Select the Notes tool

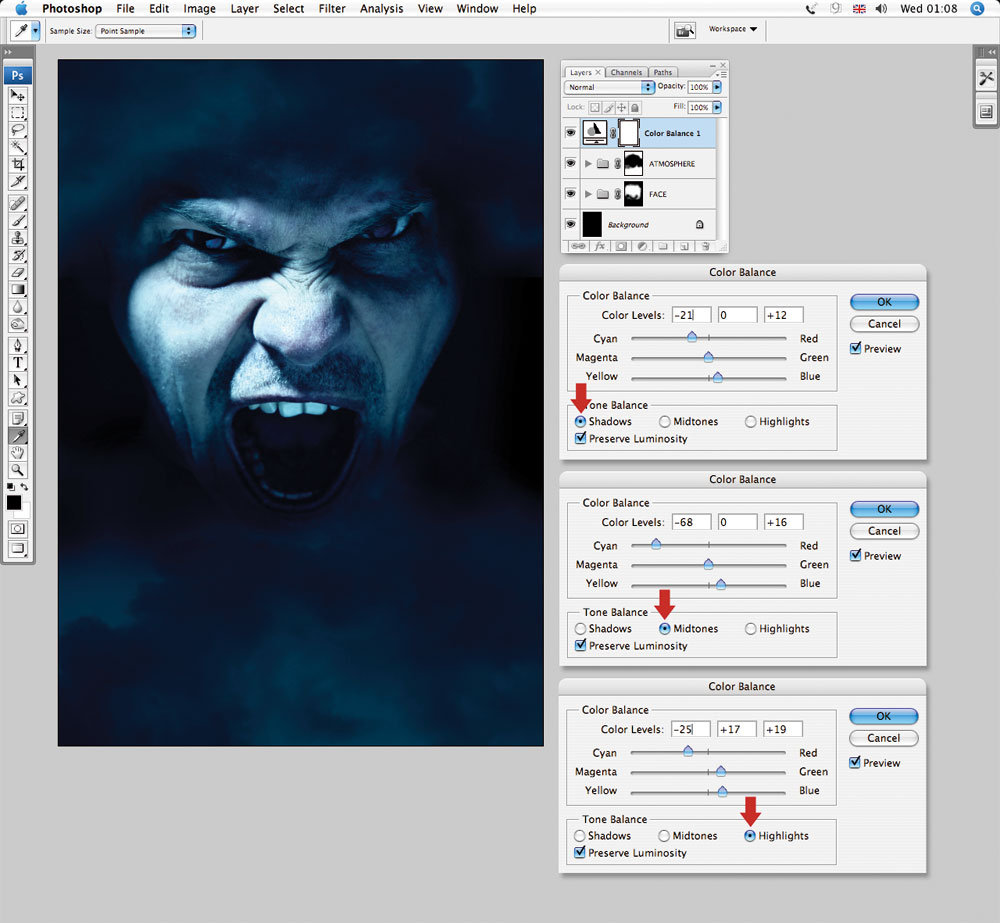pos(18,418)
